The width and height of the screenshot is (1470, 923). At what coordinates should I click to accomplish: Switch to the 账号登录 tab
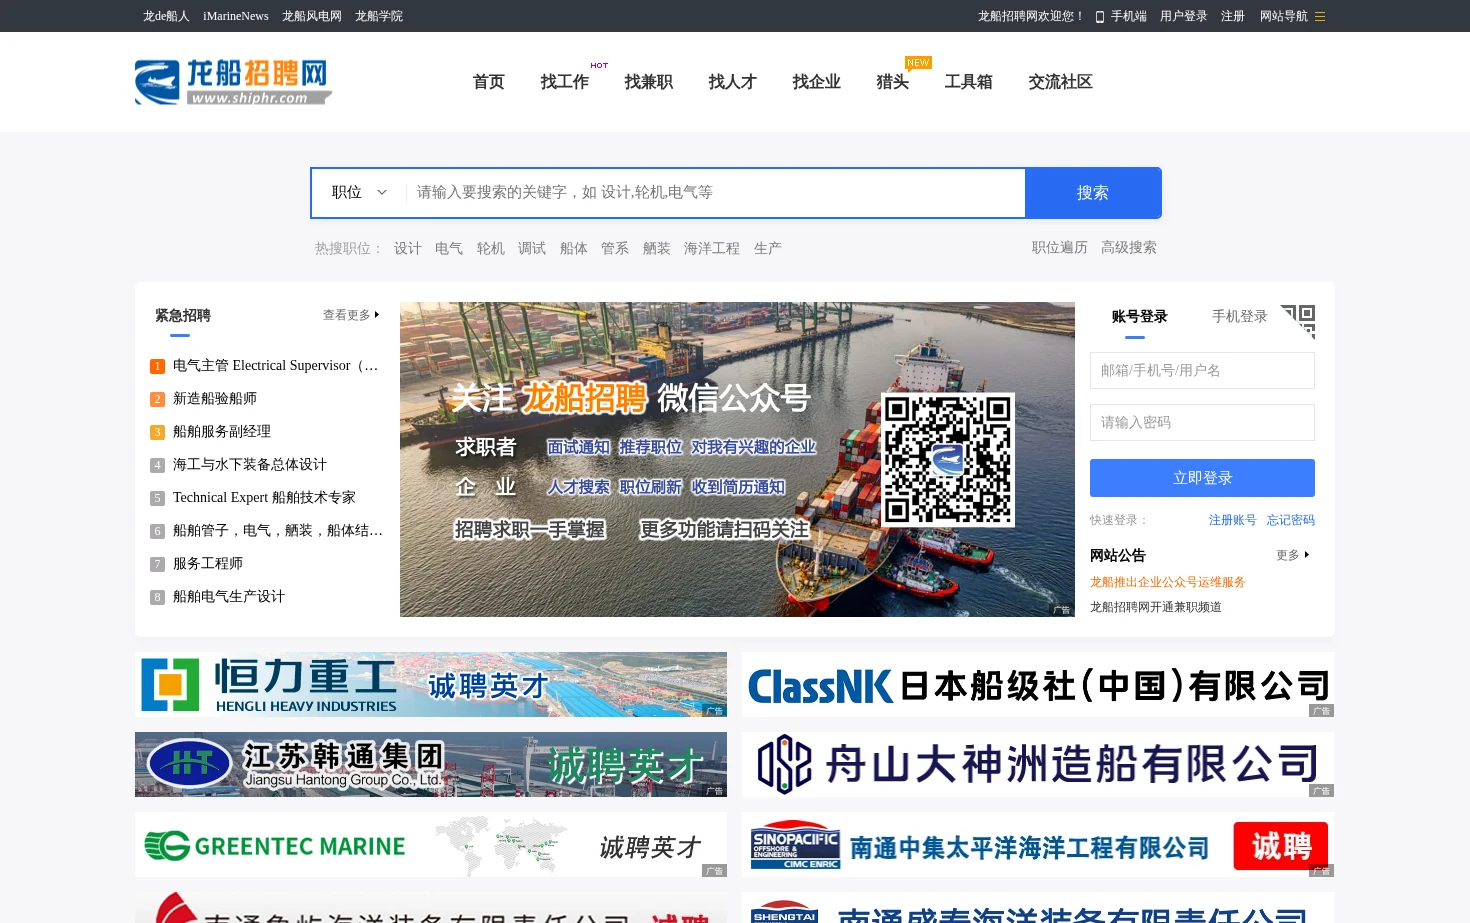1140,316
